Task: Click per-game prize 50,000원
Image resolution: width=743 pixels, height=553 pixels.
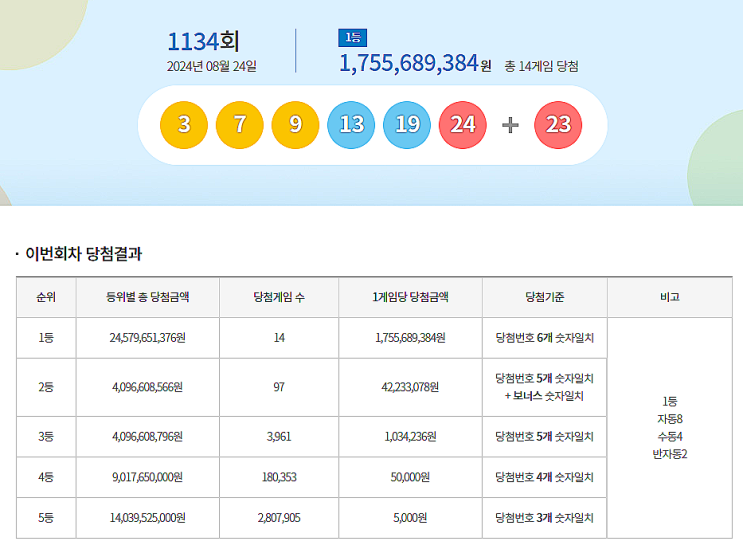Action: pyautogui.click(x=410, y=477)
